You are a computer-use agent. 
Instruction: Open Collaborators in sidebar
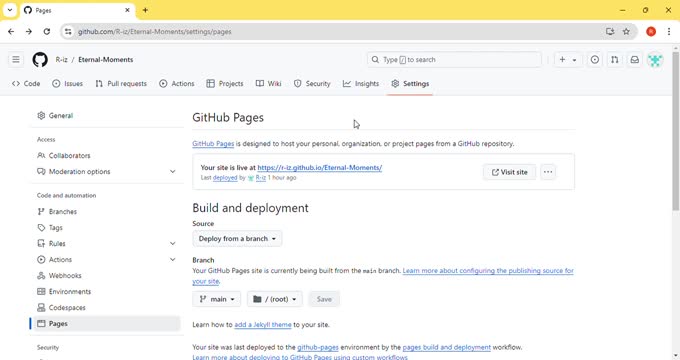tap(106, 155)
